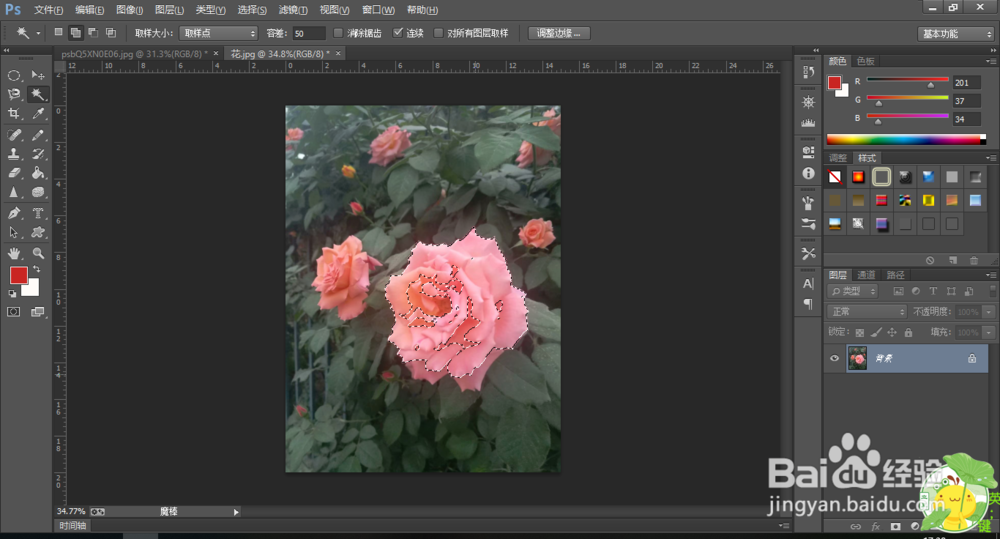
Task: Select the Pencil brush tool
Action: point(38,135)
